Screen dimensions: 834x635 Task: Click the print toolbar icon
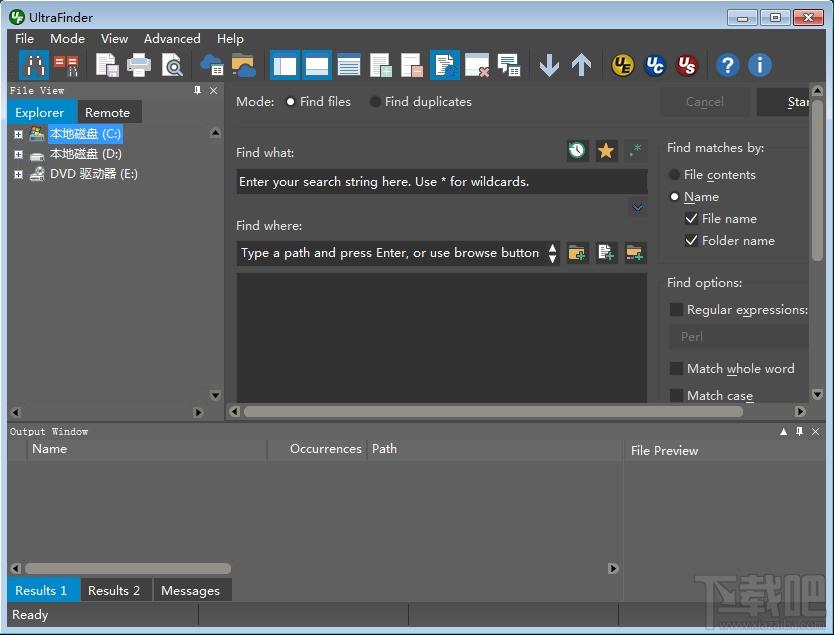(139, 66)
